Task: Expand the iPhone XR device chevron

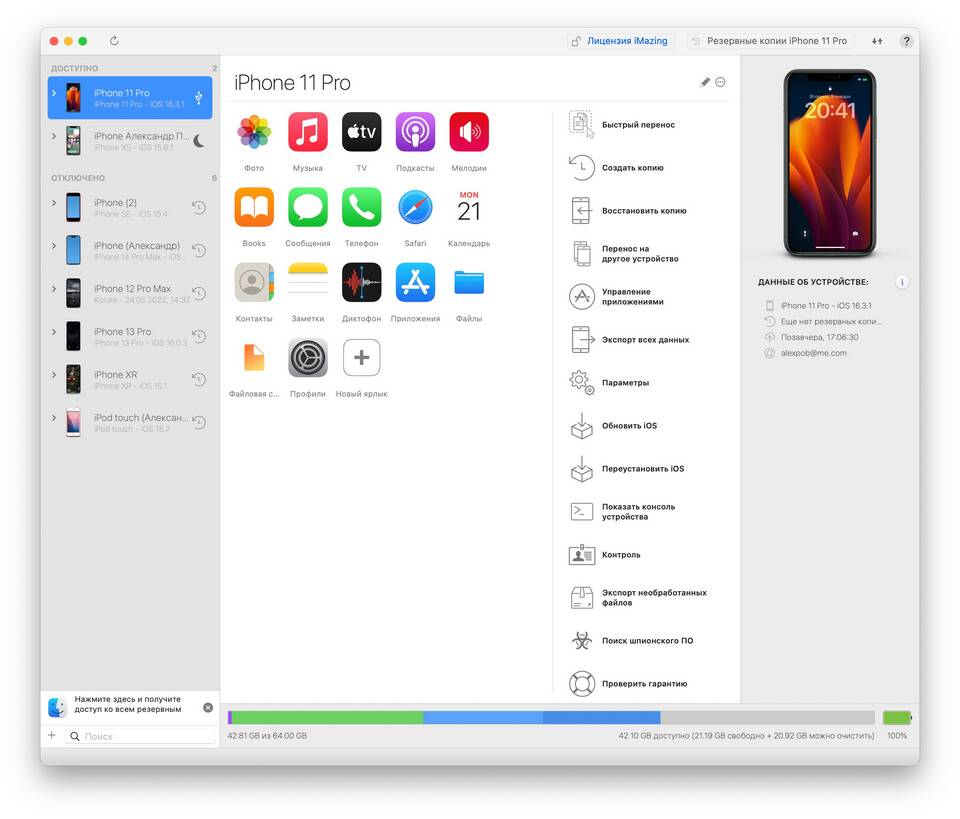Action: click(x=54, y=375)
